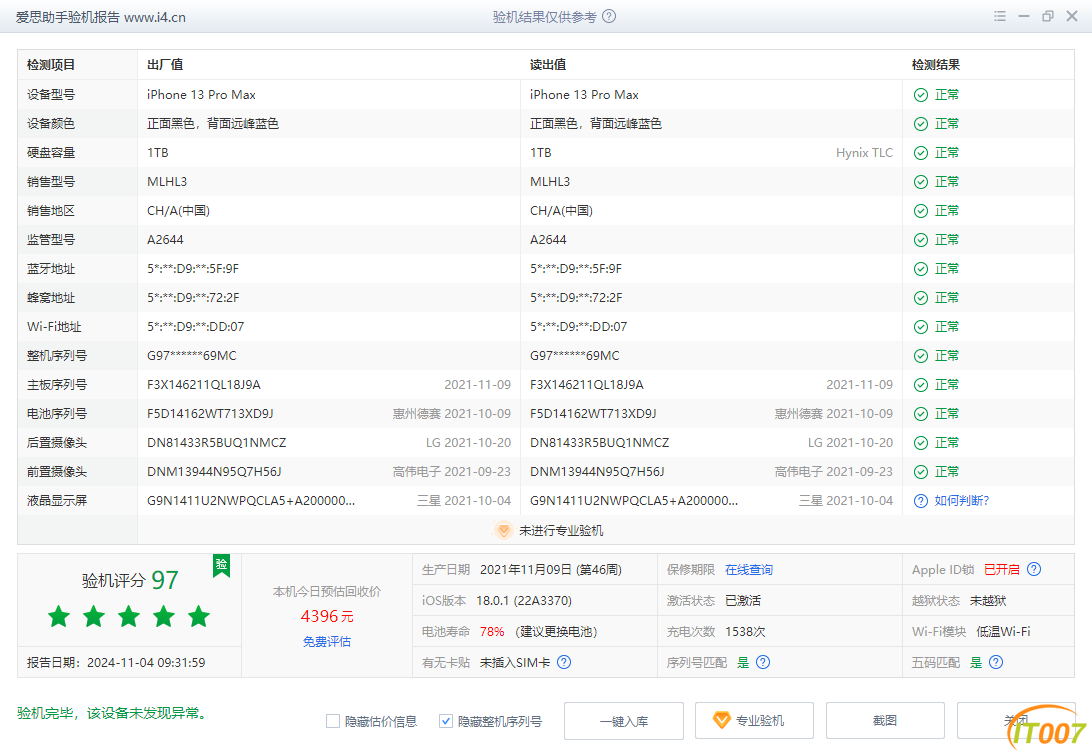Click the 低温Wi-Fi module value
1092x756 pixels.
click(x=1003, y=631)
